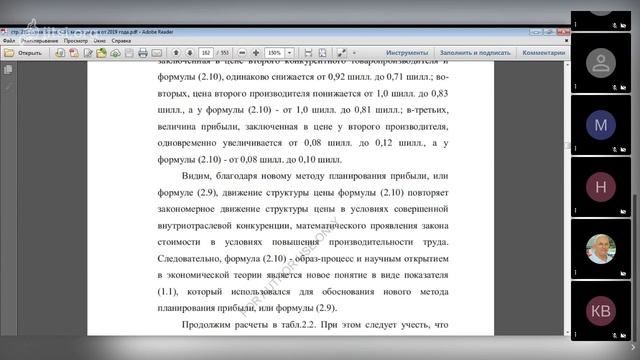Open the zoom level dropdown arrow
This screenshot has width=640, height=360.
[x=289, y=53]
